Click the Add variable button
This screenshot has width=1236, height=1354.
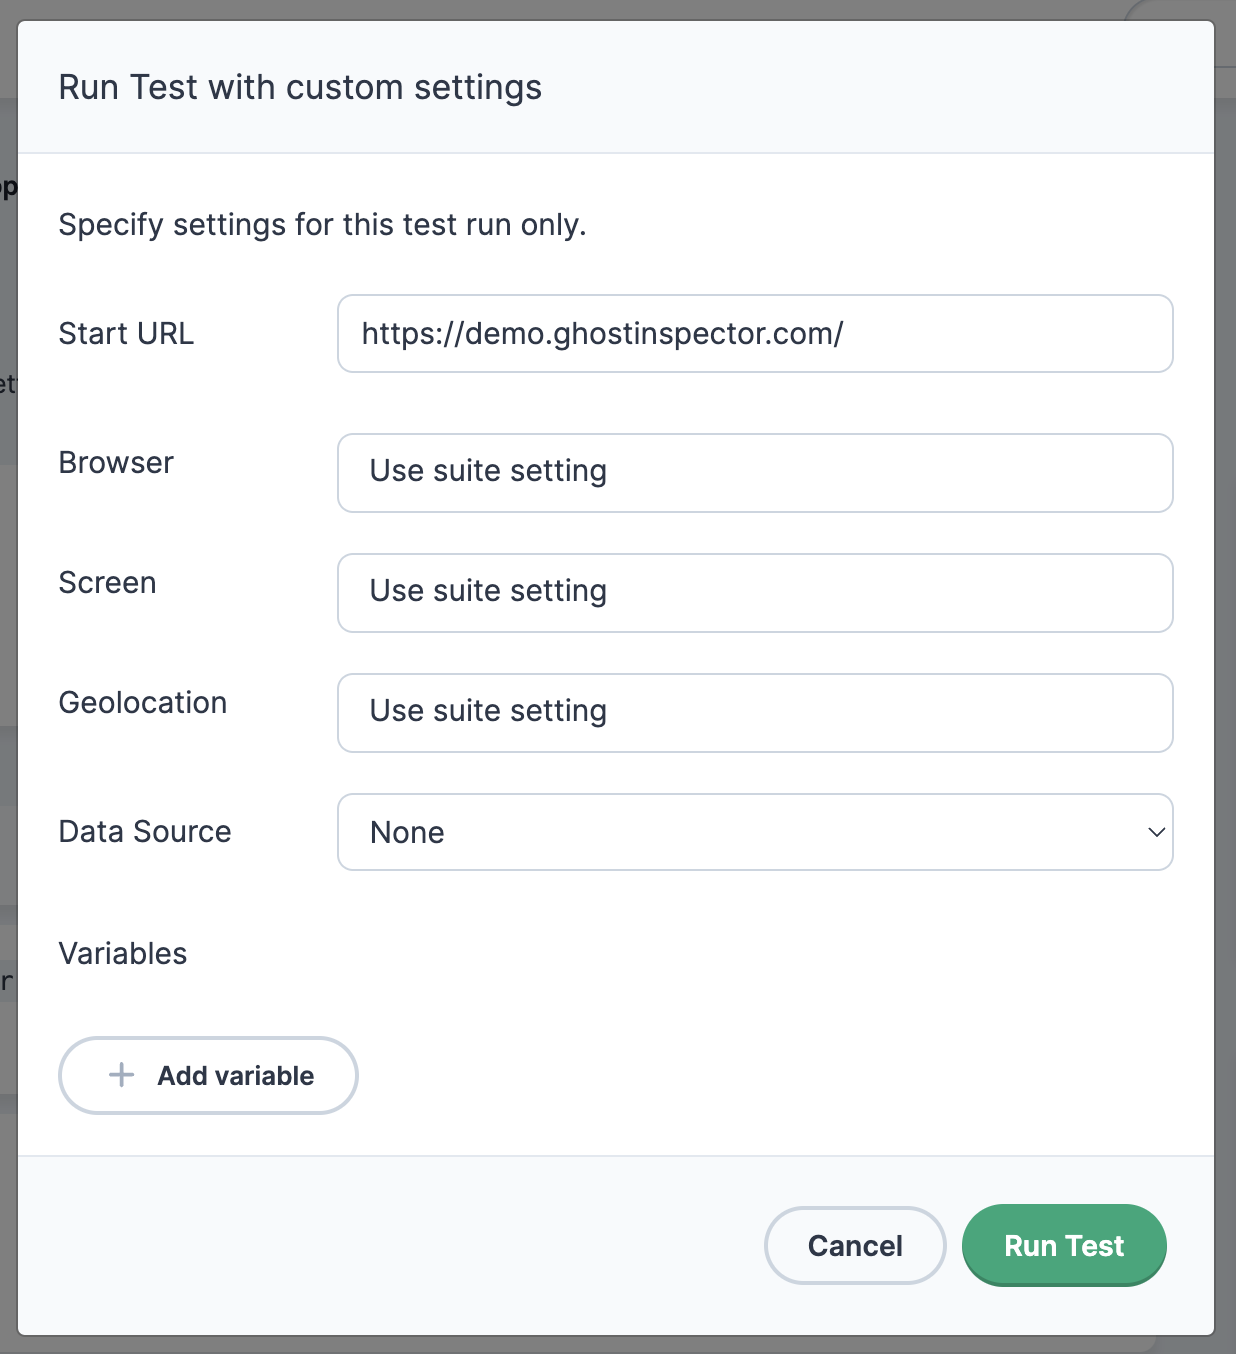pos(208,1075)
